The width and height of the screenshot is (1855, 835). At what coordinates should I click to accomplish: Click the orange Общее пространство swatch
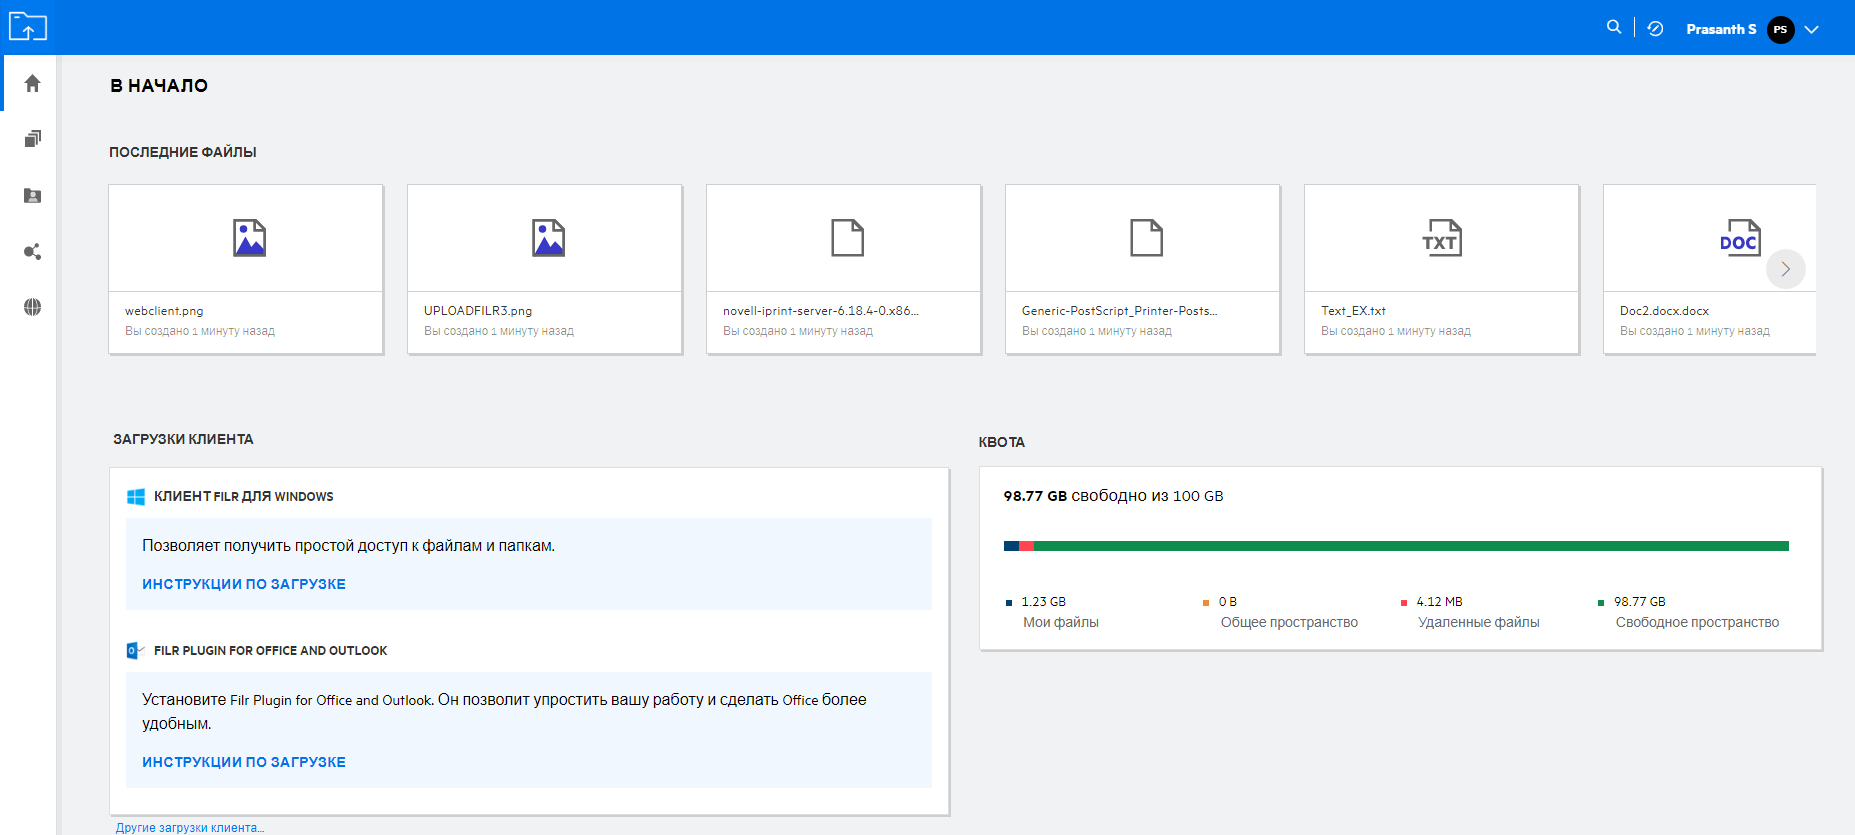pos(1206,603)
